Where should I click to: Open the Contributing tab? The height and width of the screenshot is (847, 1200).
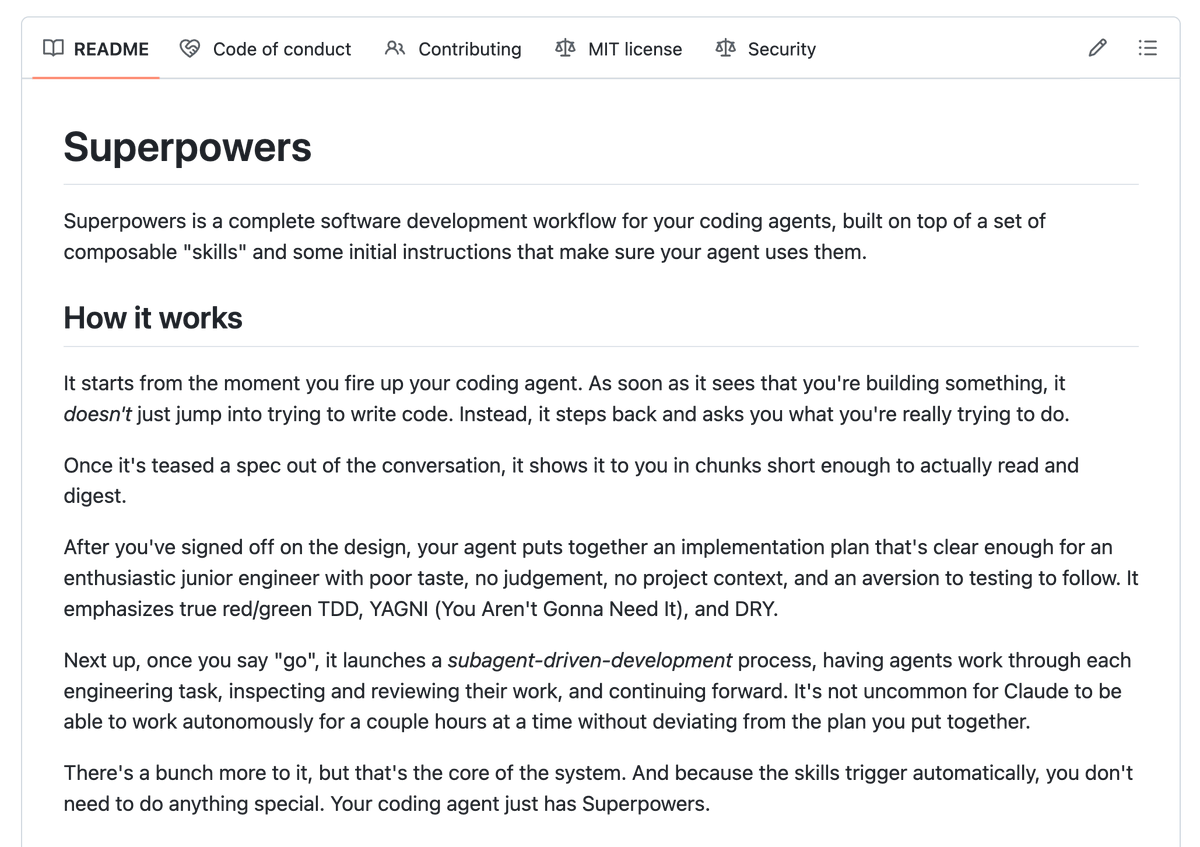click(x=453, y=49)
